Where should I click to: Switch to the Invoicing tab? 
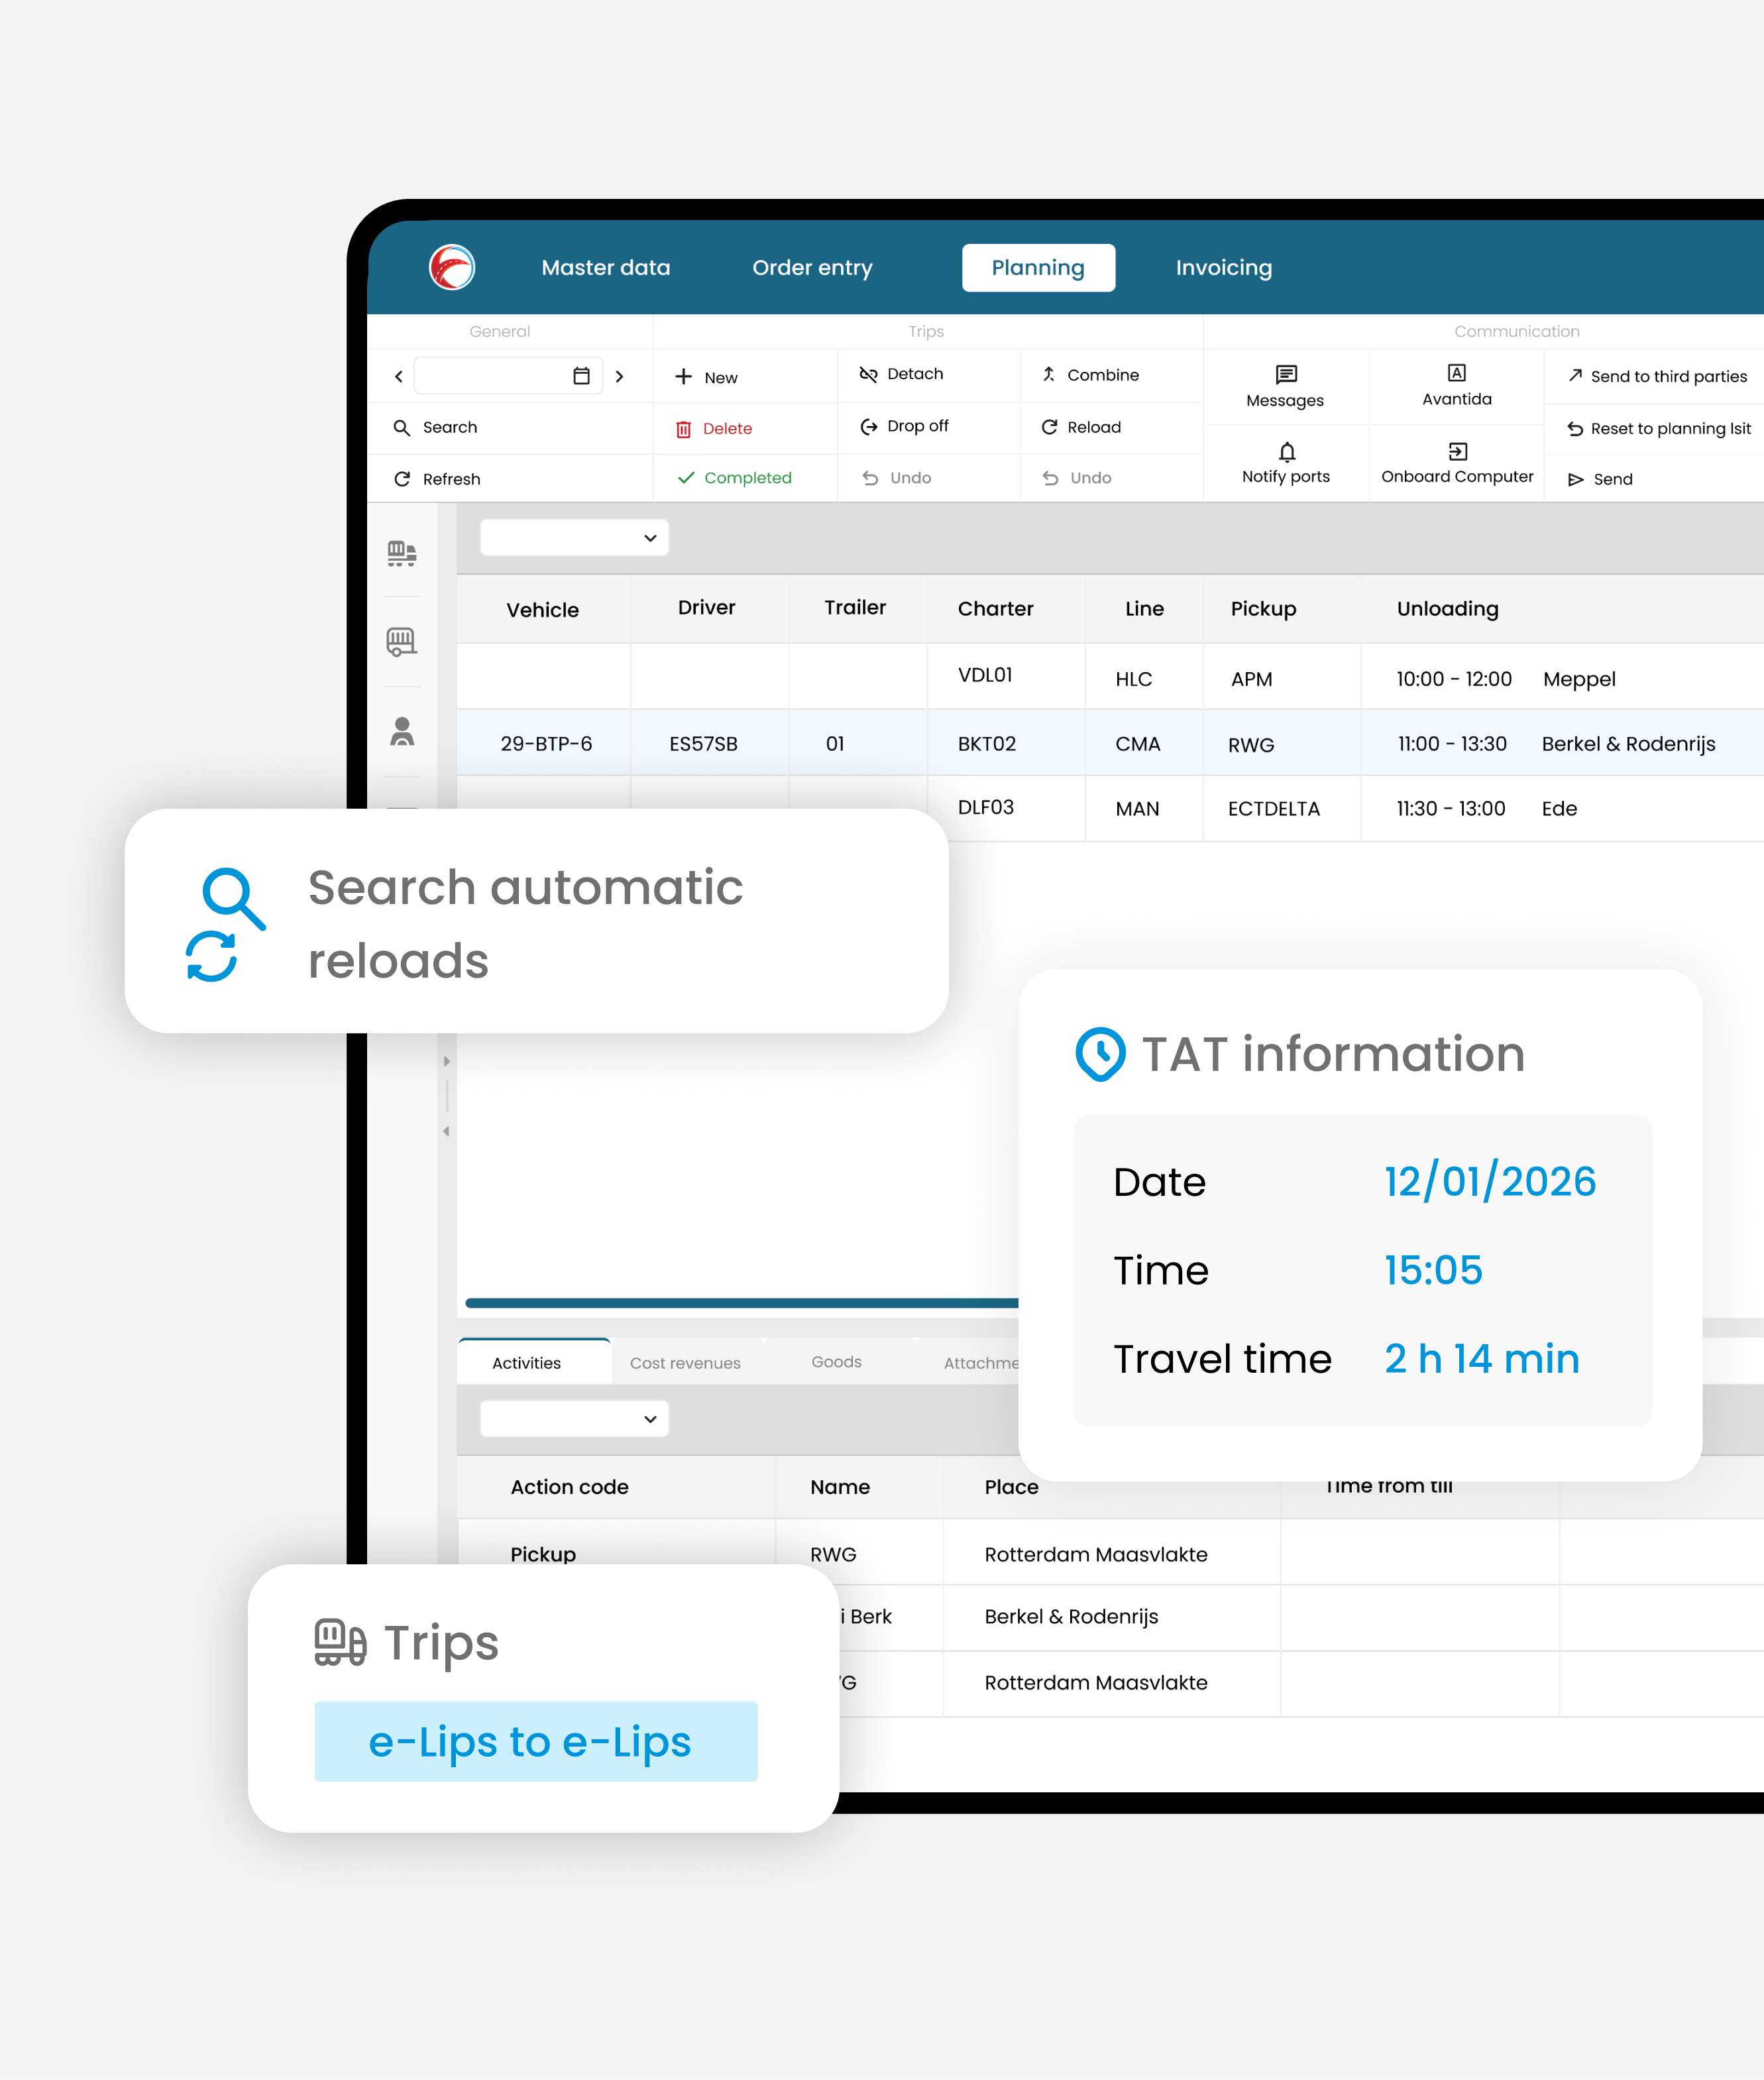coord(1223,268)
